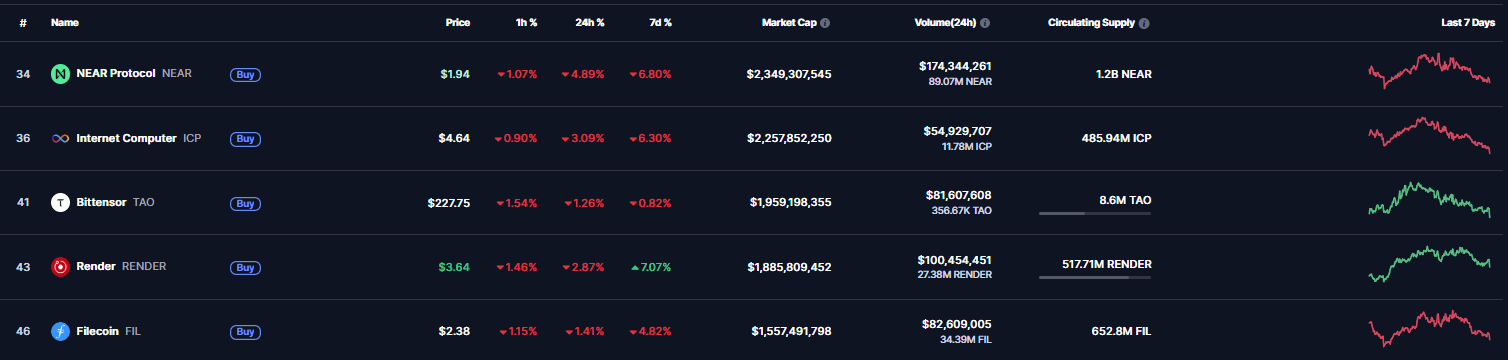Open Circulating Supply info icon
Image resolution: width=1508 pixels, height=360 pixels.
tap(1144, 22)
